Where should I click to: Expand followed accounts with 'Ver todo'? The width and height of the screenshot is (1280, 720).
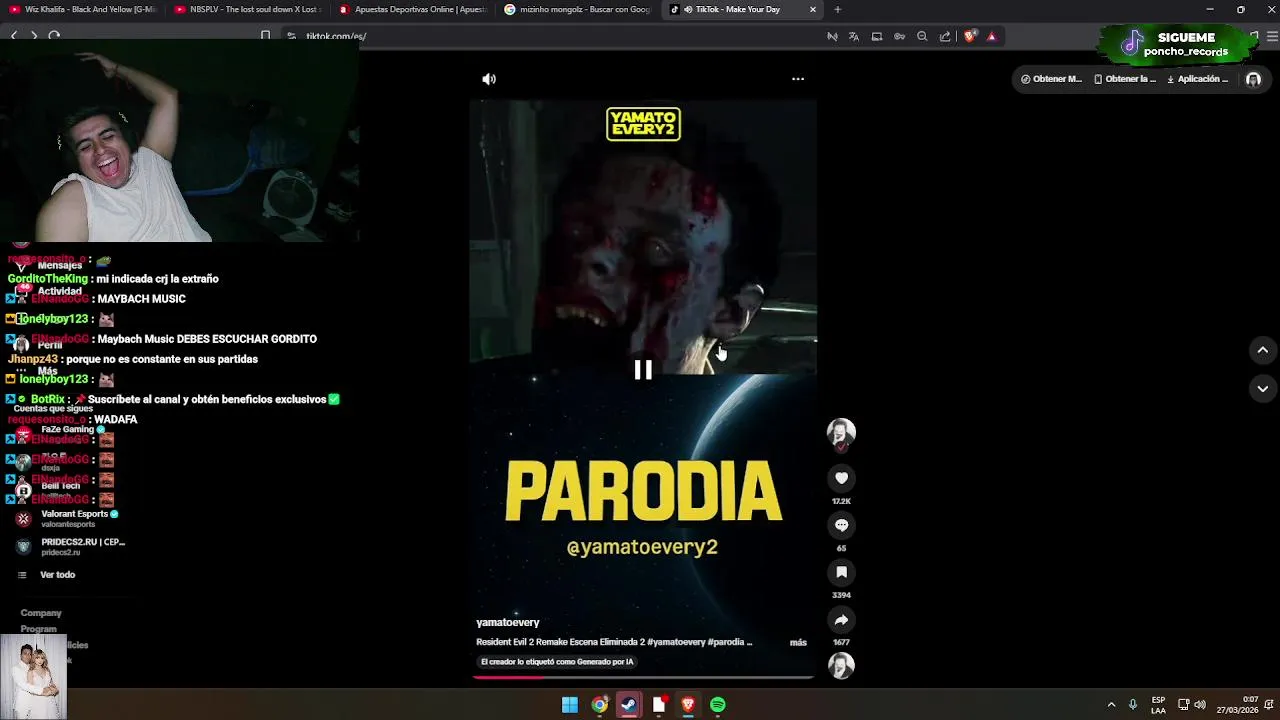(x=47, y=575)
